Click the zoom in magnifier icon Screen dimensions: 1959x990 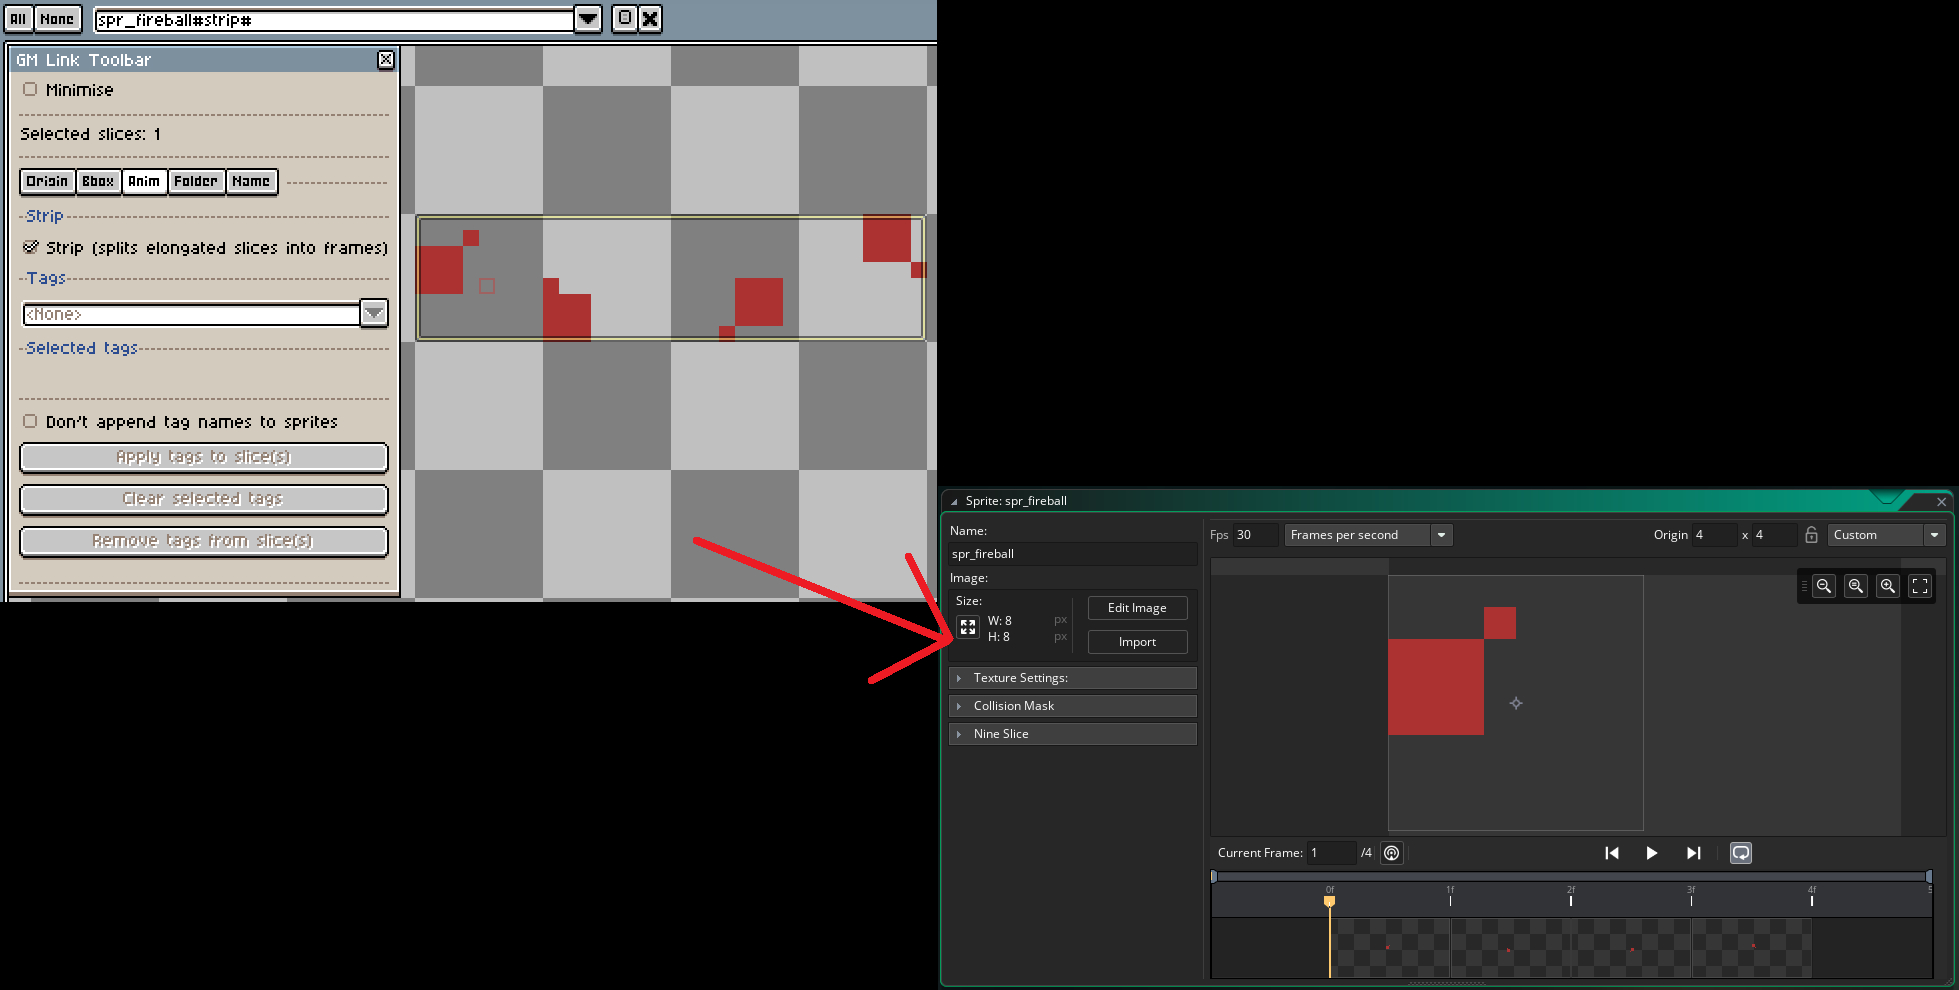[x=1887, y=586]
